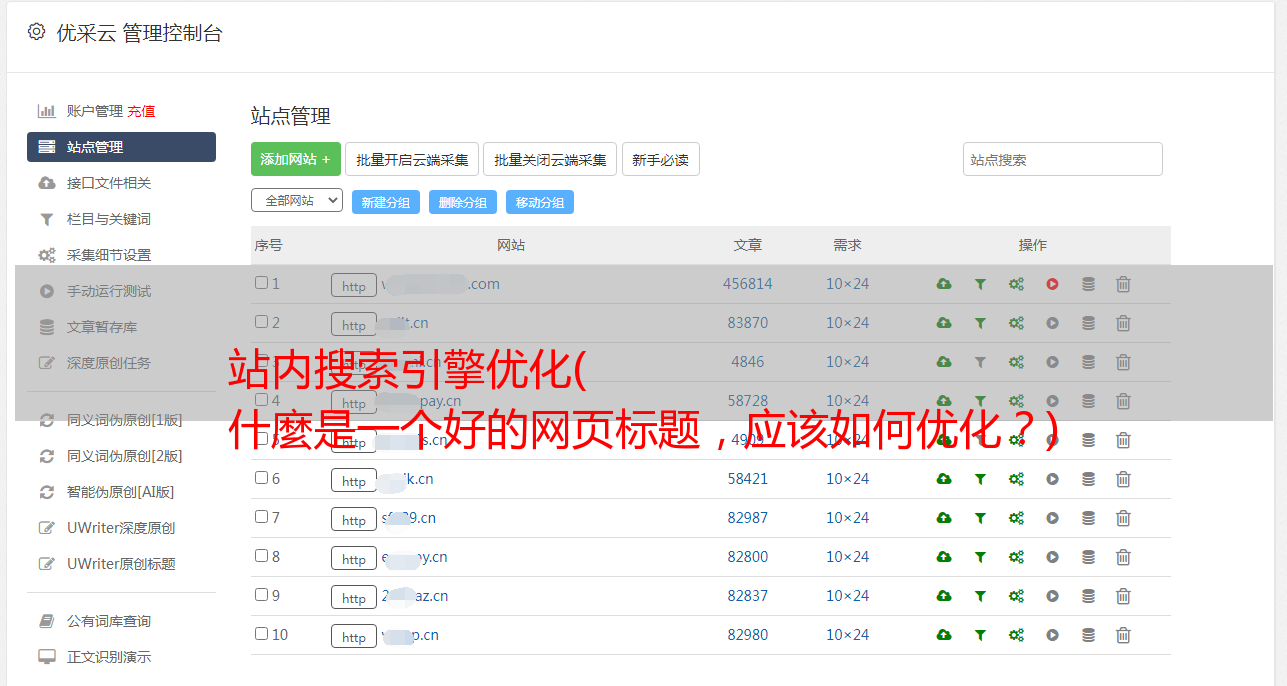Tick the checkbox for site row 9

pyautogui.click(x=261, y=595)
